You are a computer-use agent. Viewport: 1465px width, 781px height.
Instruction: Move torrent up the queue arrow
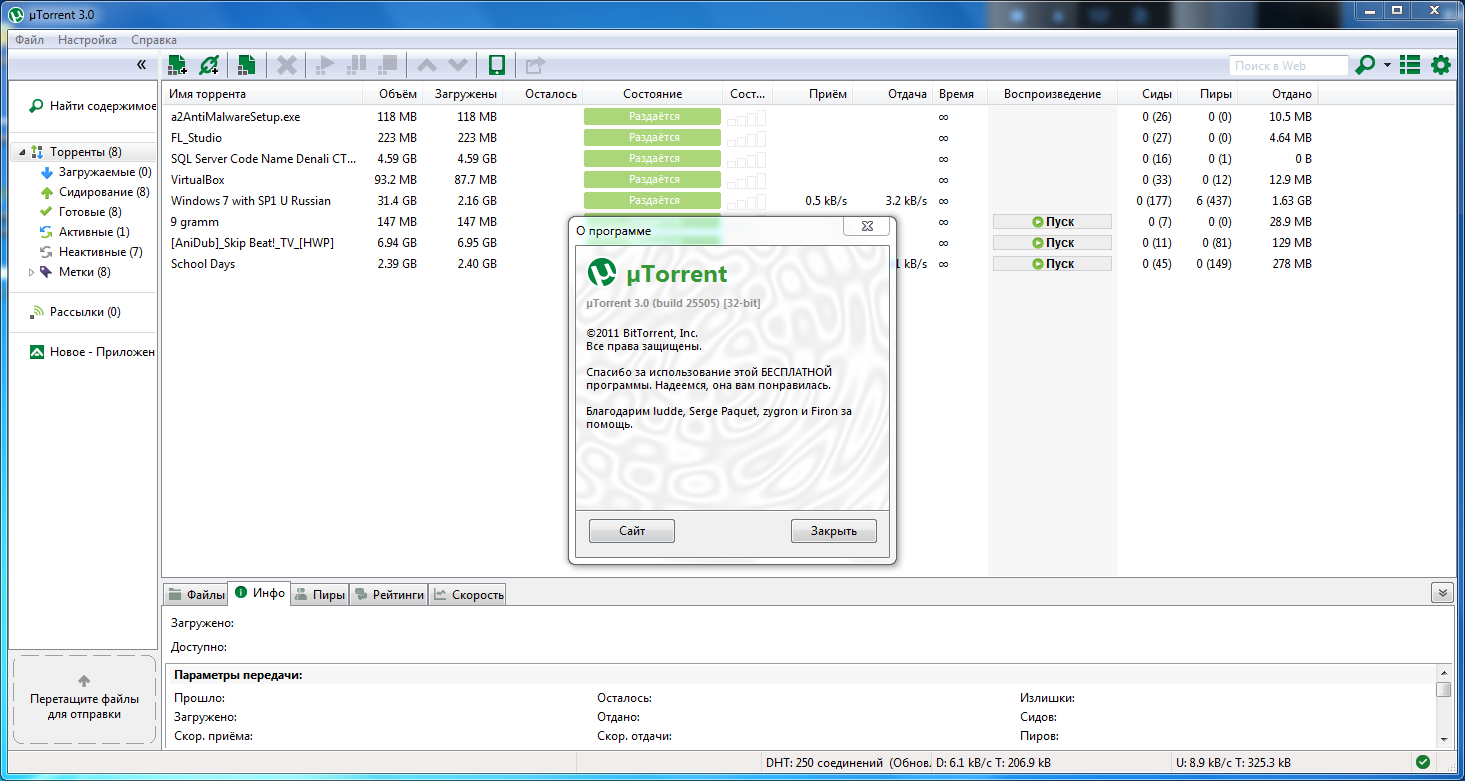click(x=427, y=66)
